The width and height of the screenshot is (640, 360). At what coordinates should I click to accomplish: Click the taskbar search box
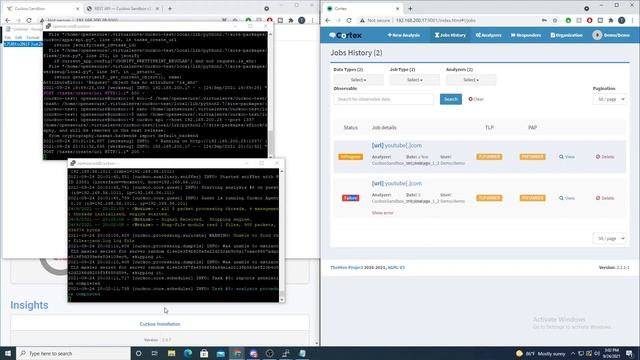(x=73, y=353)
